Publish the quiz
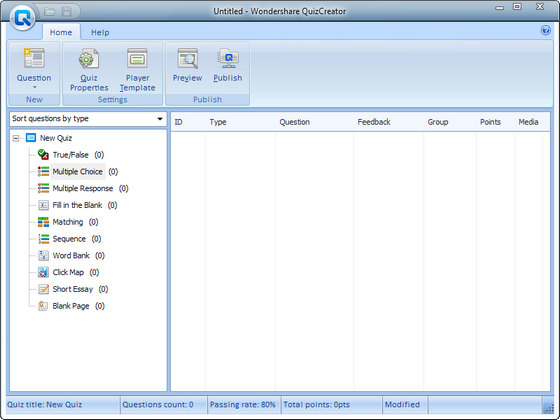This screenshot has height=420, width=560. point(228,65)
